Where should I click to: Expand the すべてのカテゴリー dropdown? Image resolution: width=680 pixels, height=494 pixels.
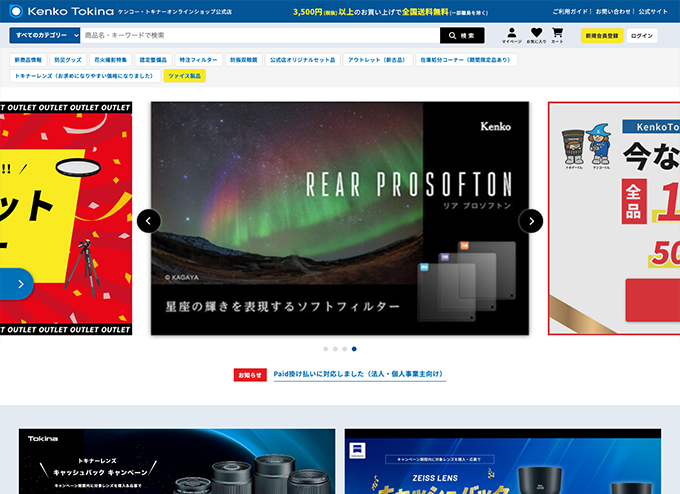(x=43, y=36)
